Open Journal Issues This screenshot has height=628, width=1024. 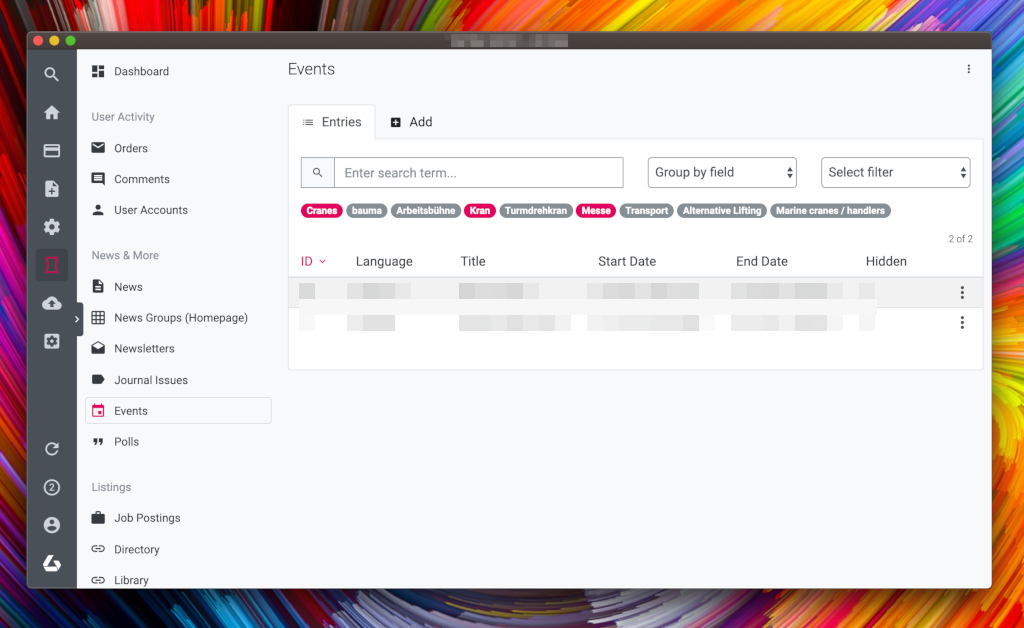151,380
